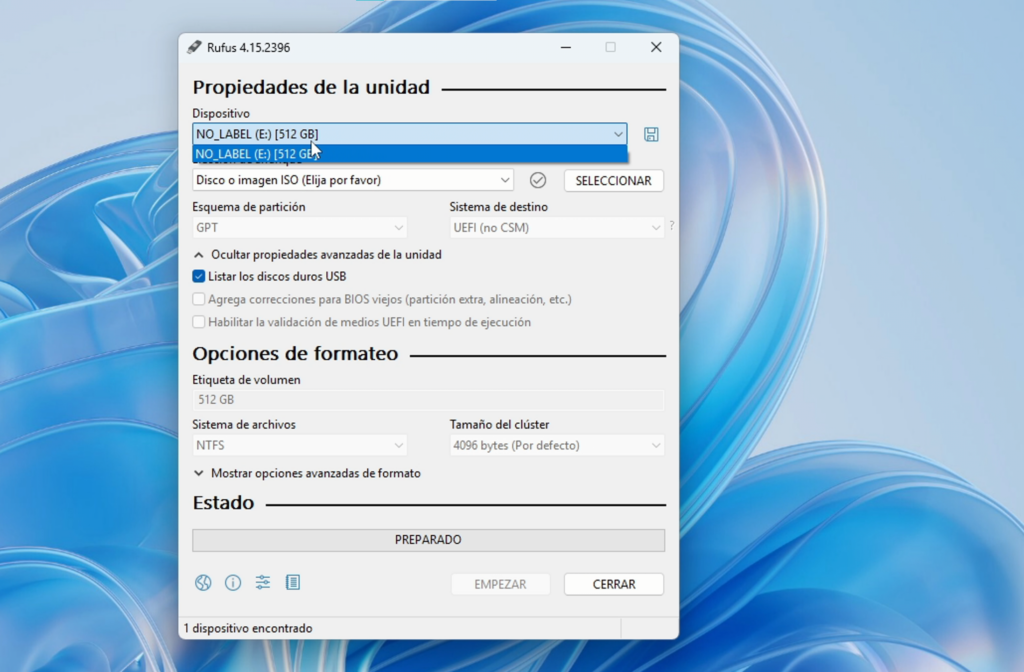Click the SELECCIONAR button
This screenshot has width=1024, height=672.
(614, 181)
